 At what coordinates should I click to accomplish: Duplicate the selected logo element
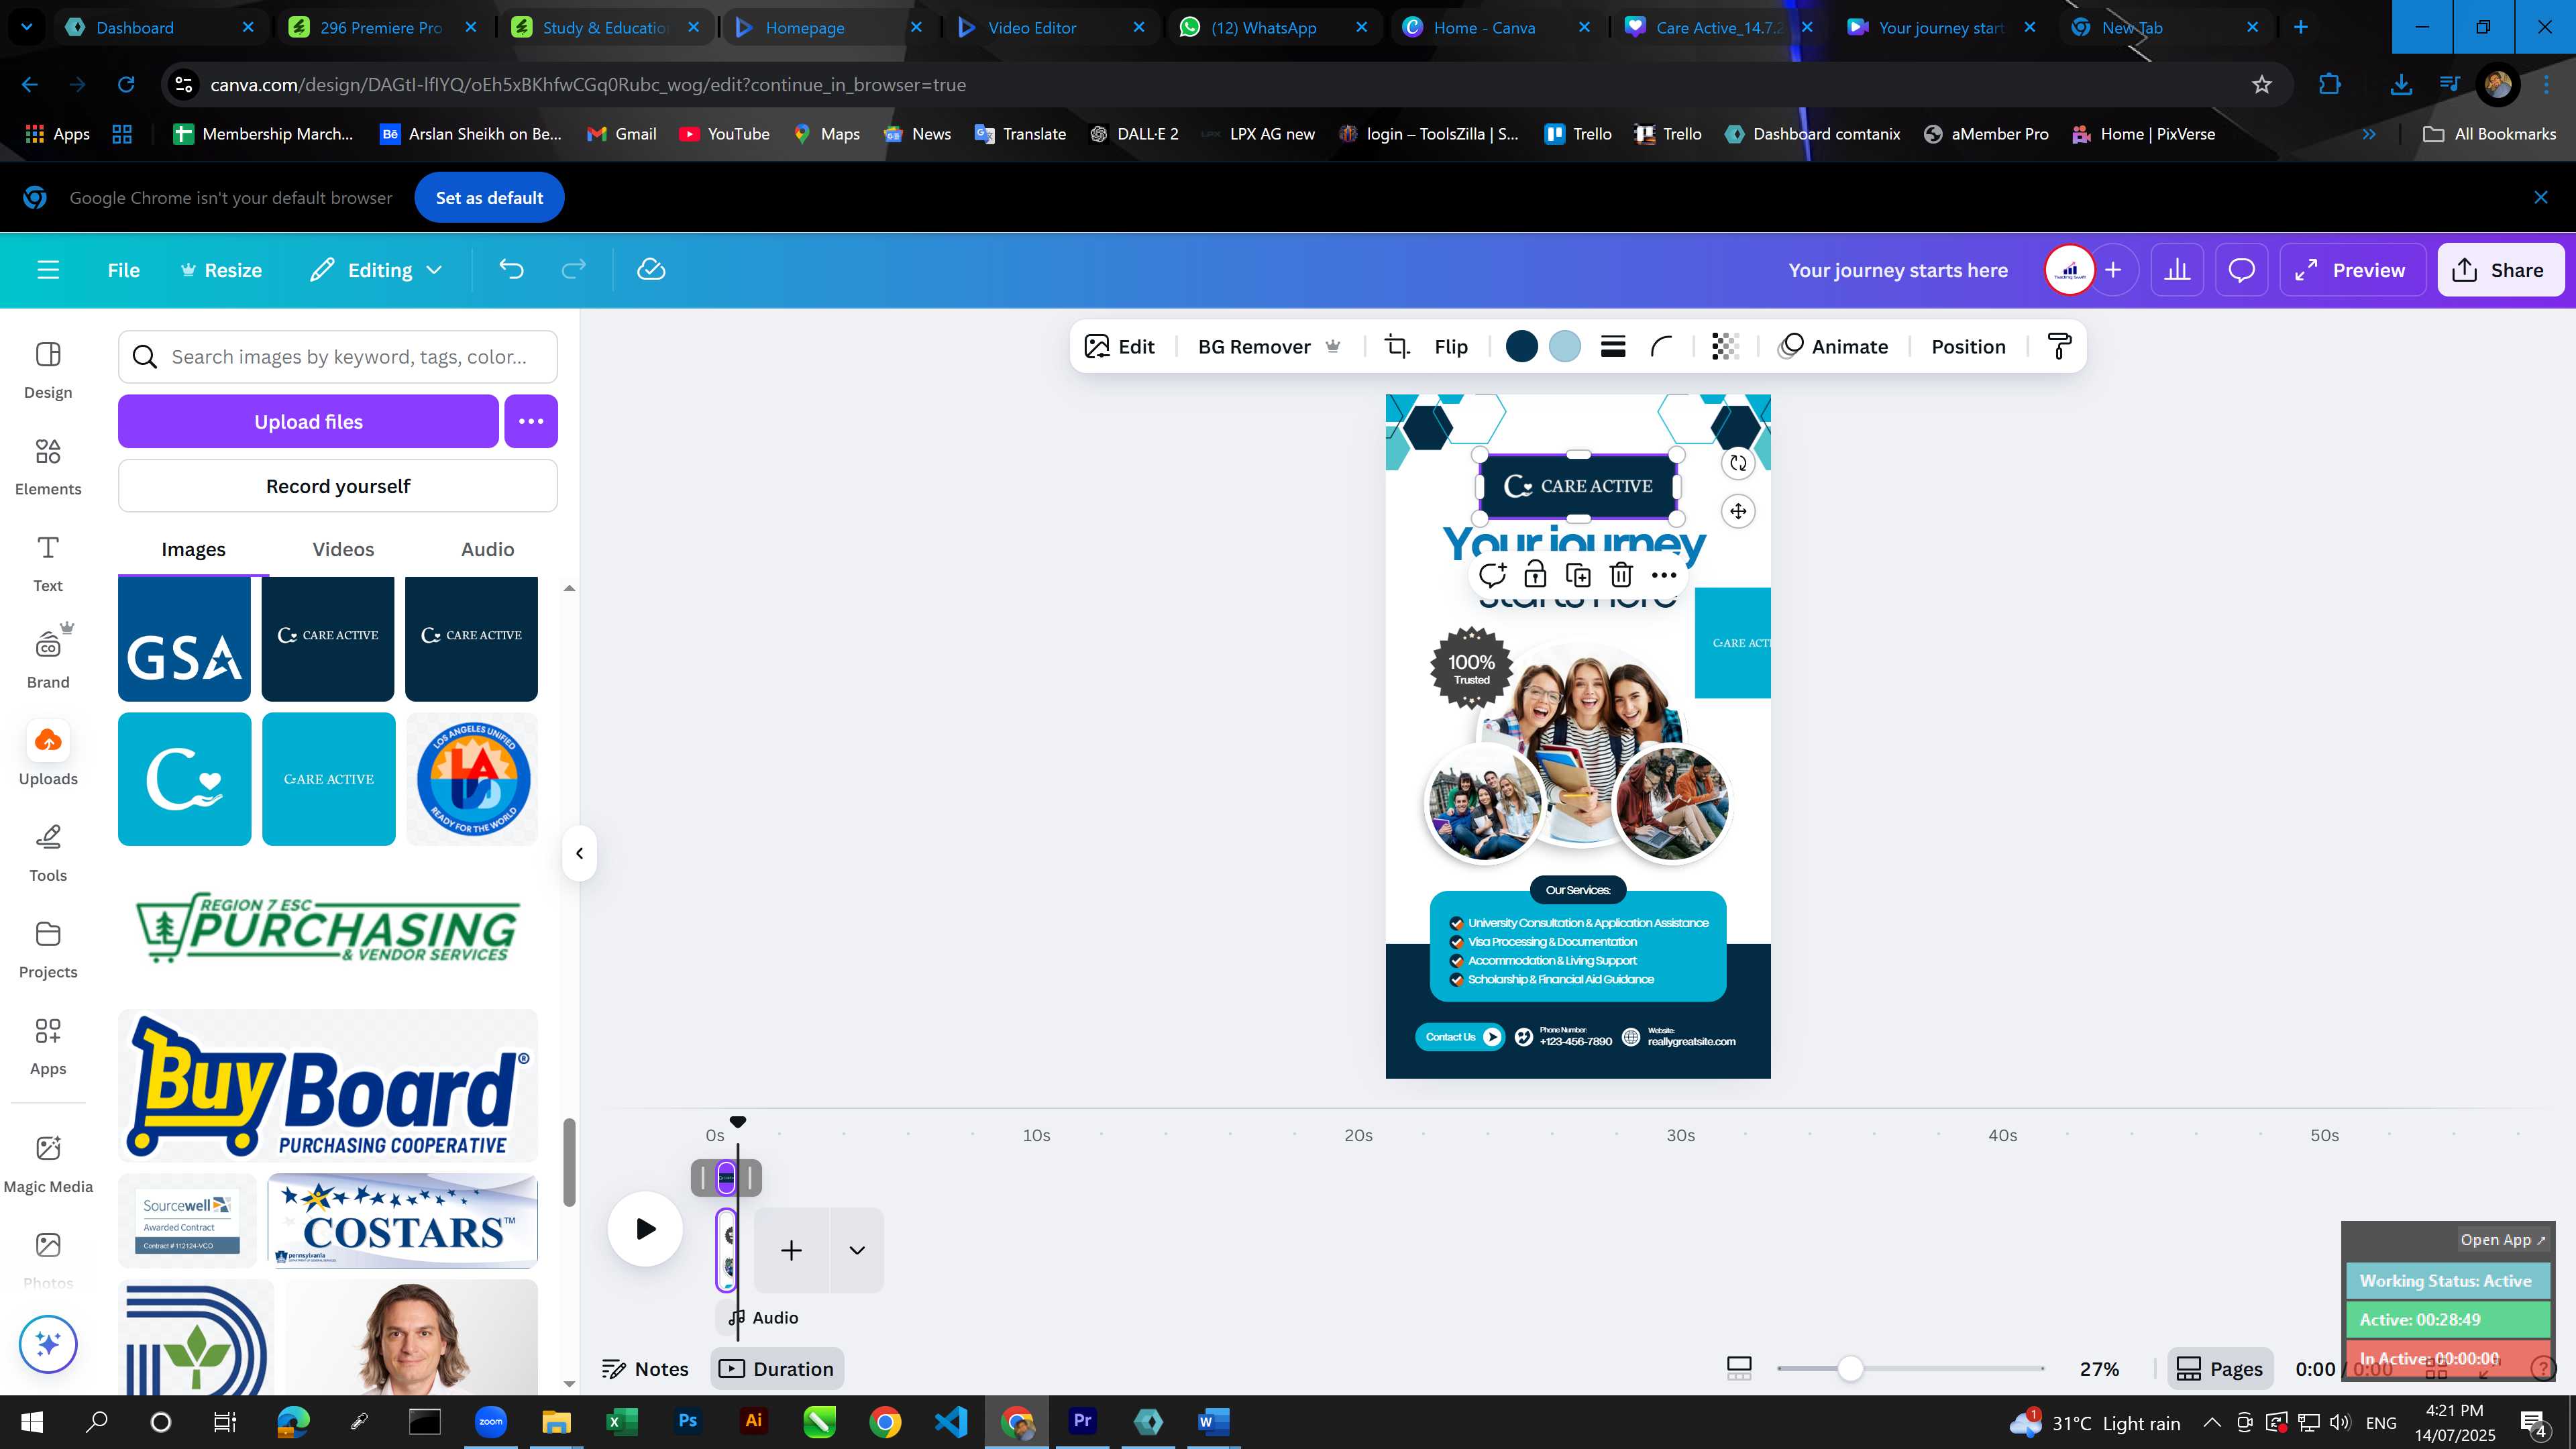pos(1578,575)
